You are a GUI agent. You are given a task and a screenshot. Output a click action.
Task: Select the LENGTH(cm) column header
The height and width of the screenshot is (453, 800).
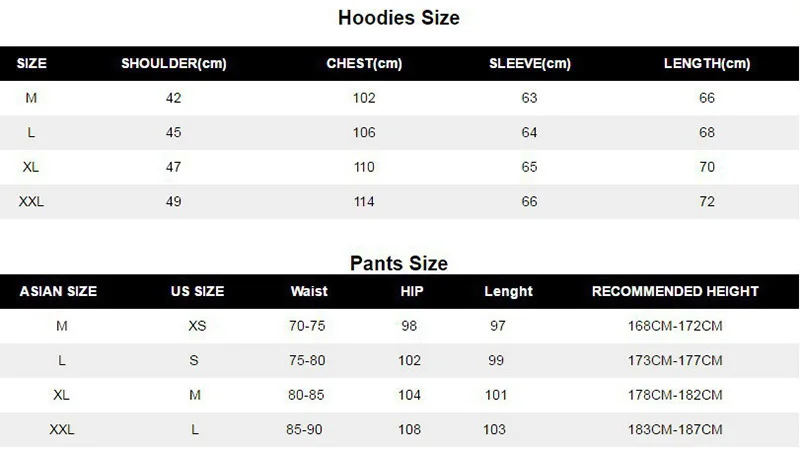pos(707,63)
